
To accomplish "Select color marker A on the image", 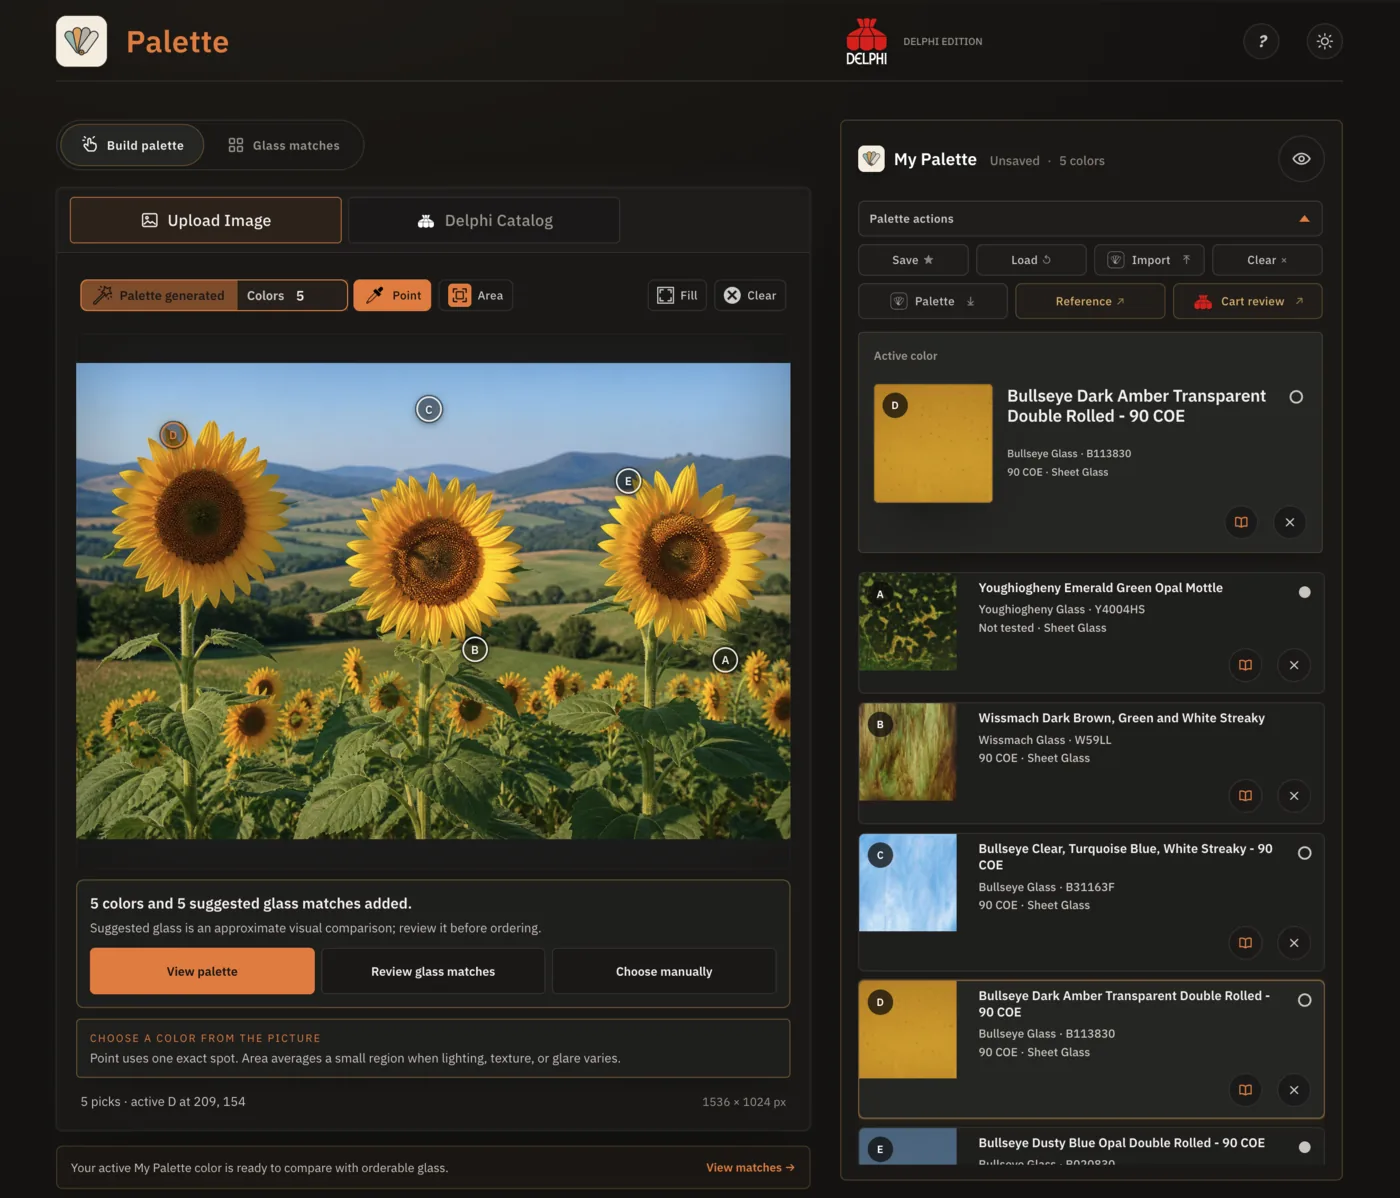I will (725, 660).
